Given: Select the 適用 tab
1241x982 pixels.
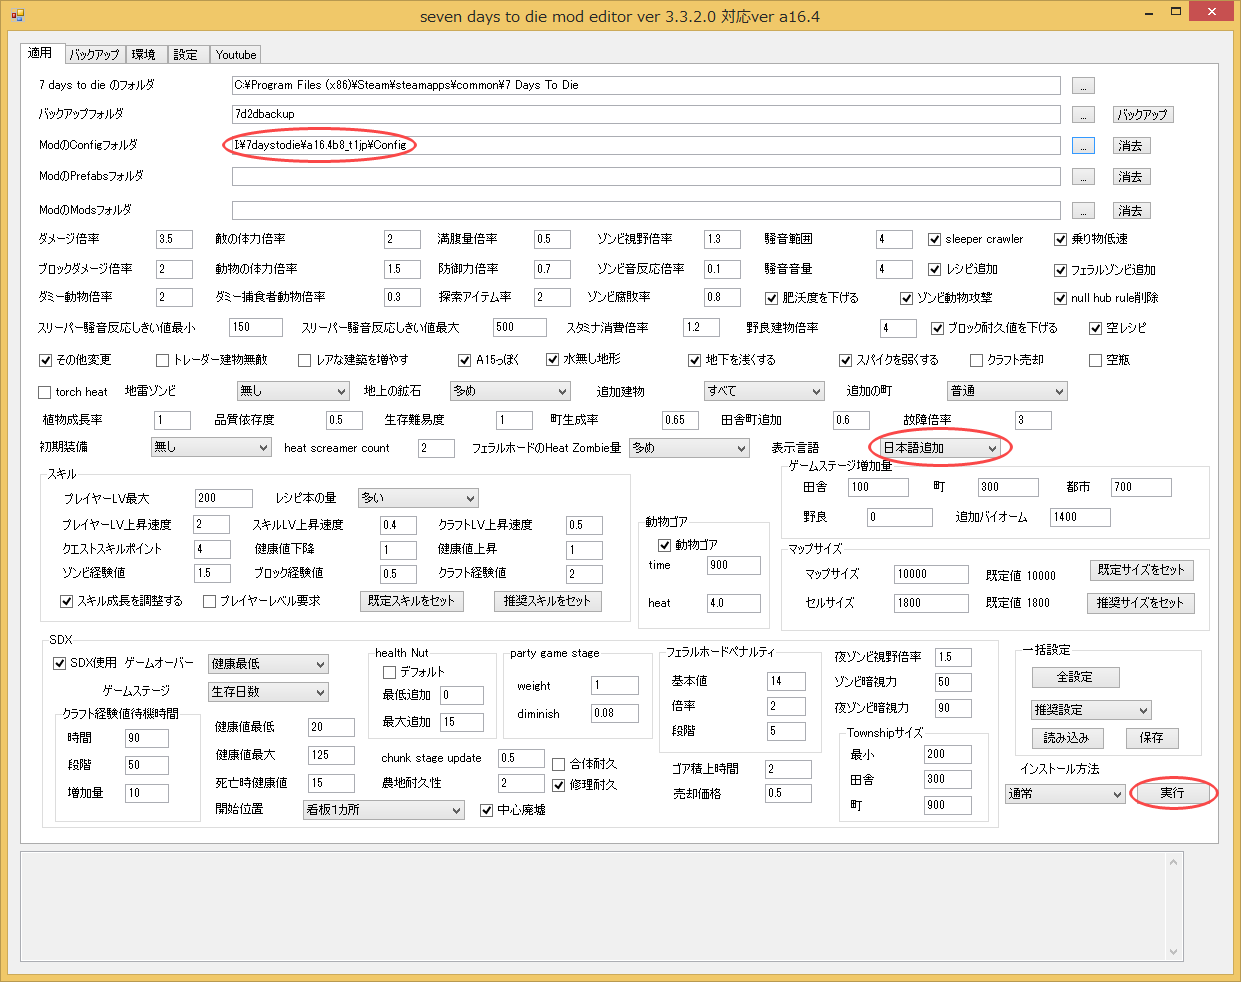Looking at the screenshot, I should (41, 53).
